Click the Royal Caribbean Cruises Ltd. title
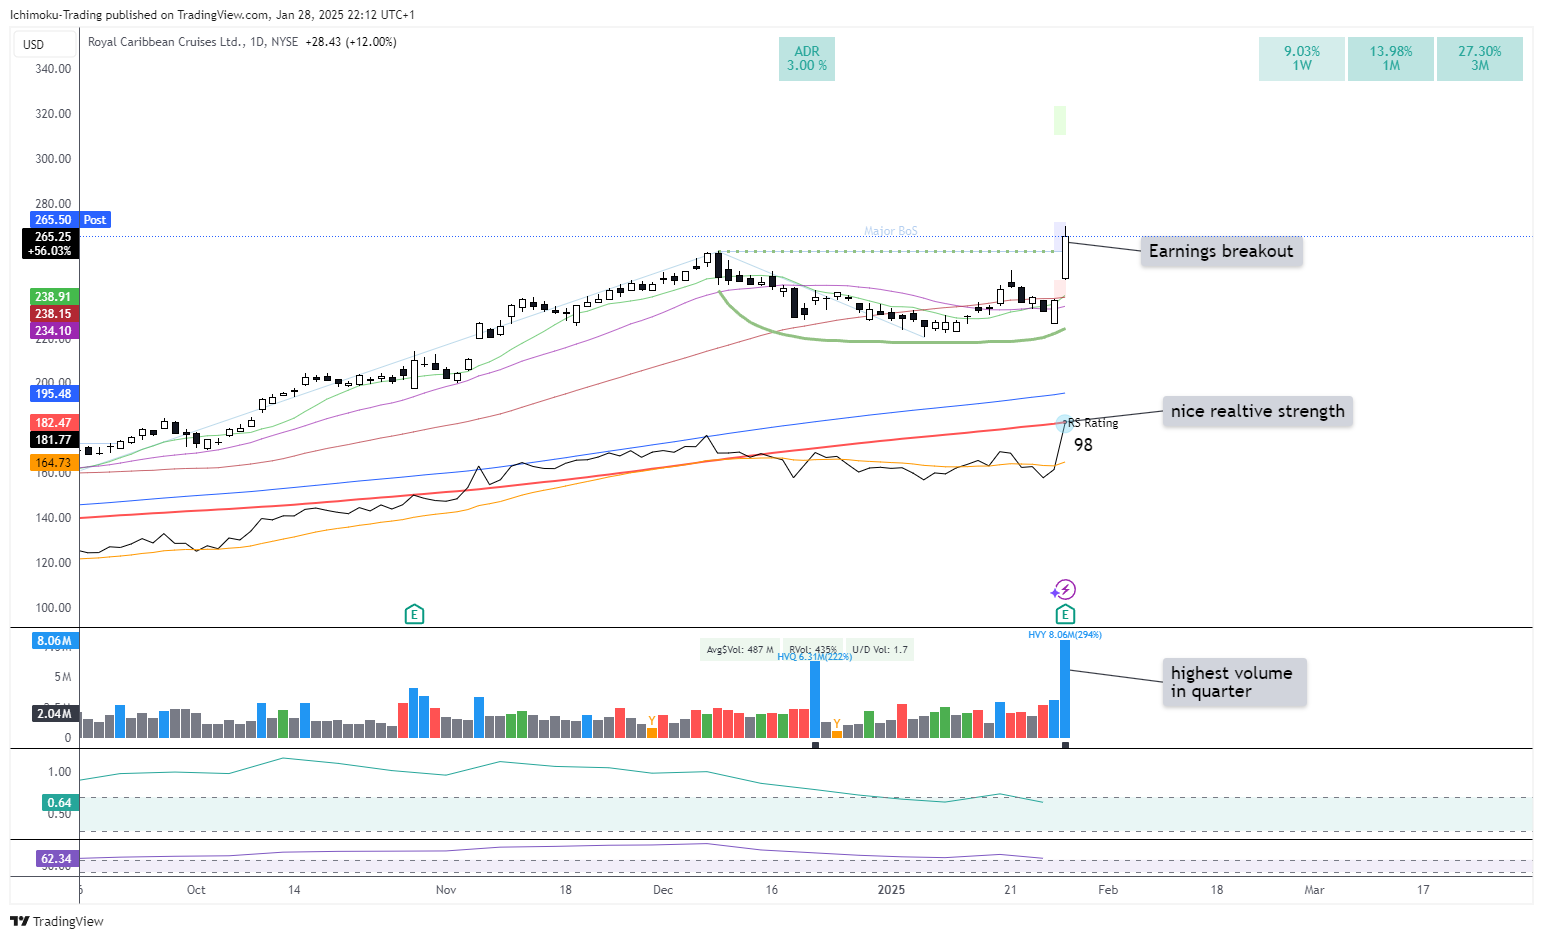1543x939 pixels. pyautogui.click(x=166, y=42)
